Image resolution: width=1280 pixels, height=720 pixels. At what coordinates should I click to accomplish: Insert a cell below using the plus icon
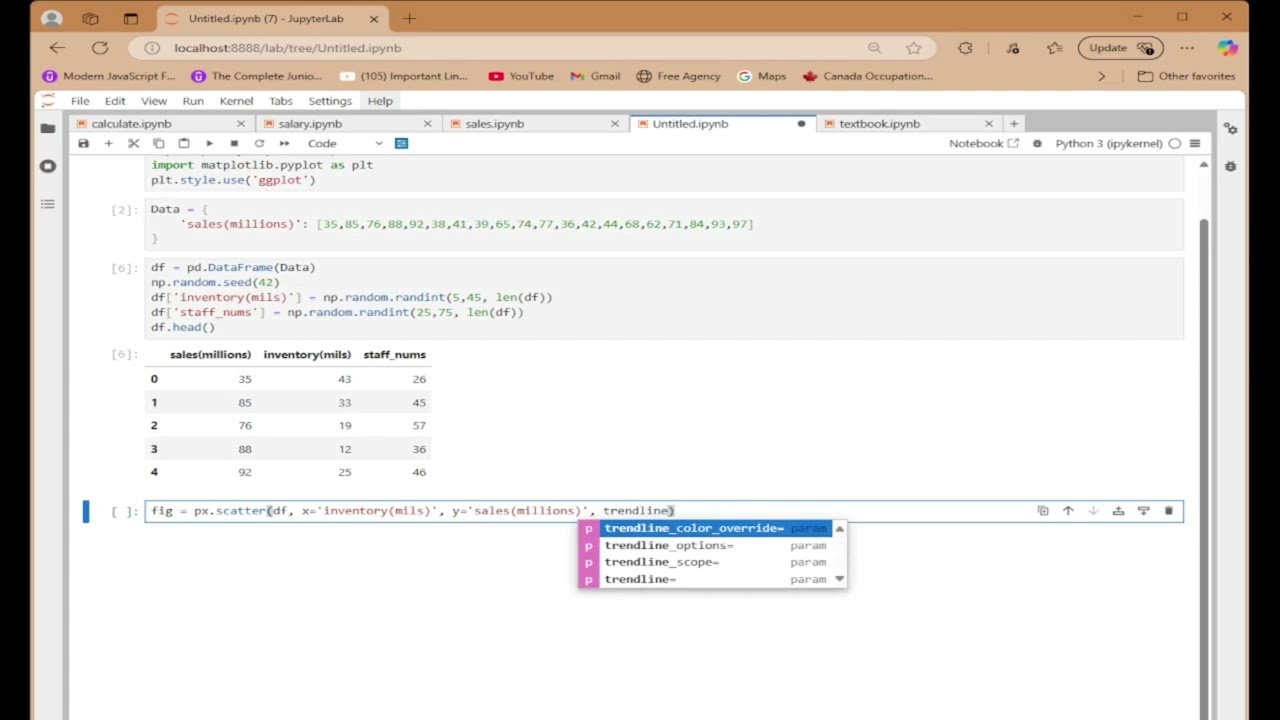pyautogui.click(x=108, y=143)
